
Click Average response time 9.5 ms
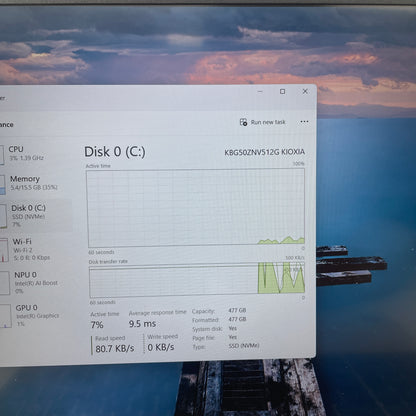click(142, 324)
